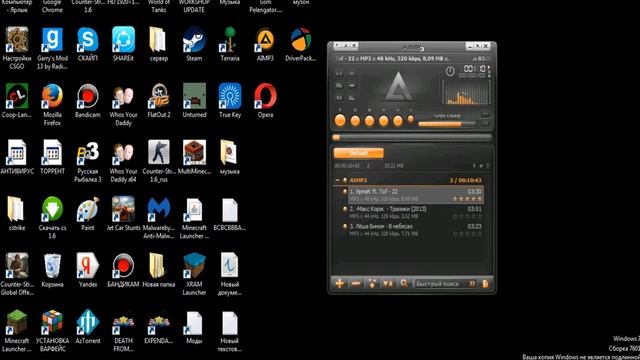Open the Bandicam shortcut with Latin label
Image resolution: width=640 pixels, height=360 pixels.
point(88,100)
